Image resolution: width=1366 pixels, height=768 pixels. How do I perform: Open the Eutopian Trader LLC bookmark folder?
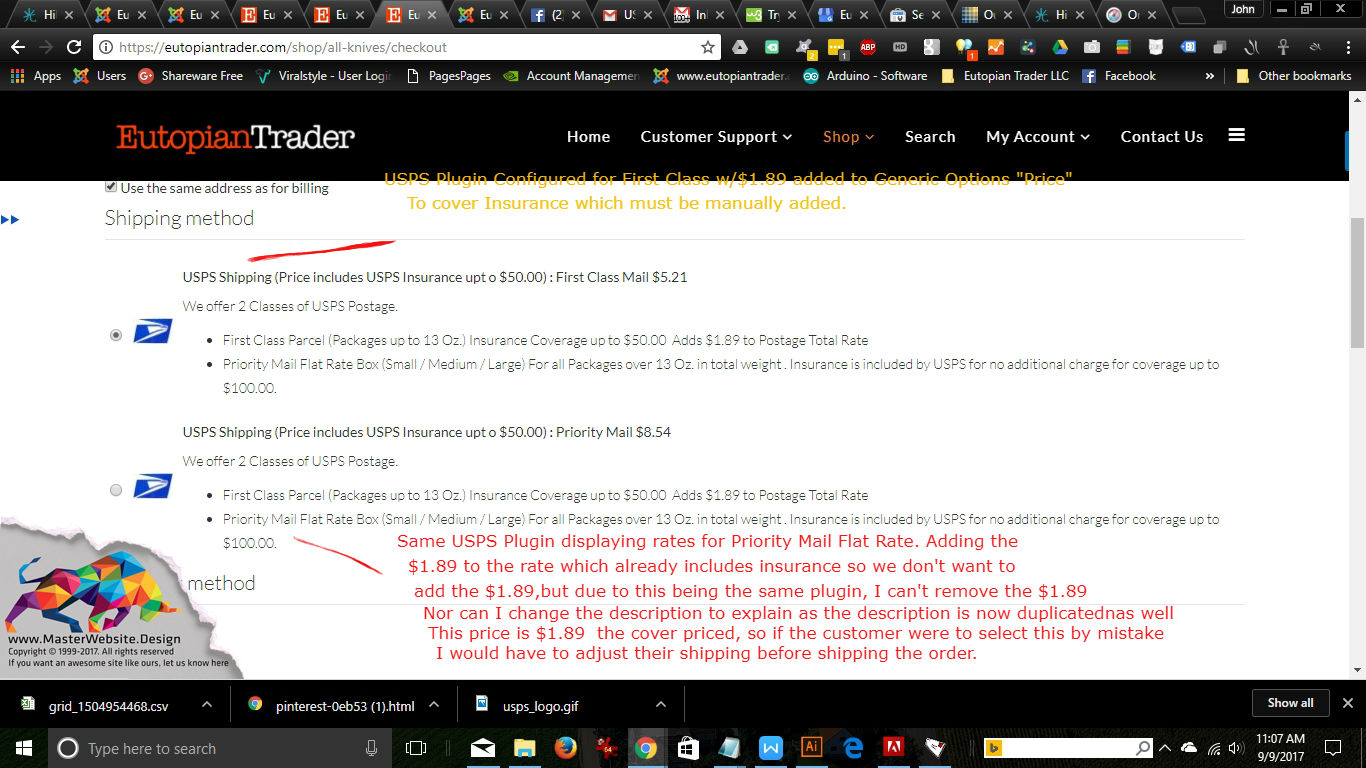(x=1005, y=76)
